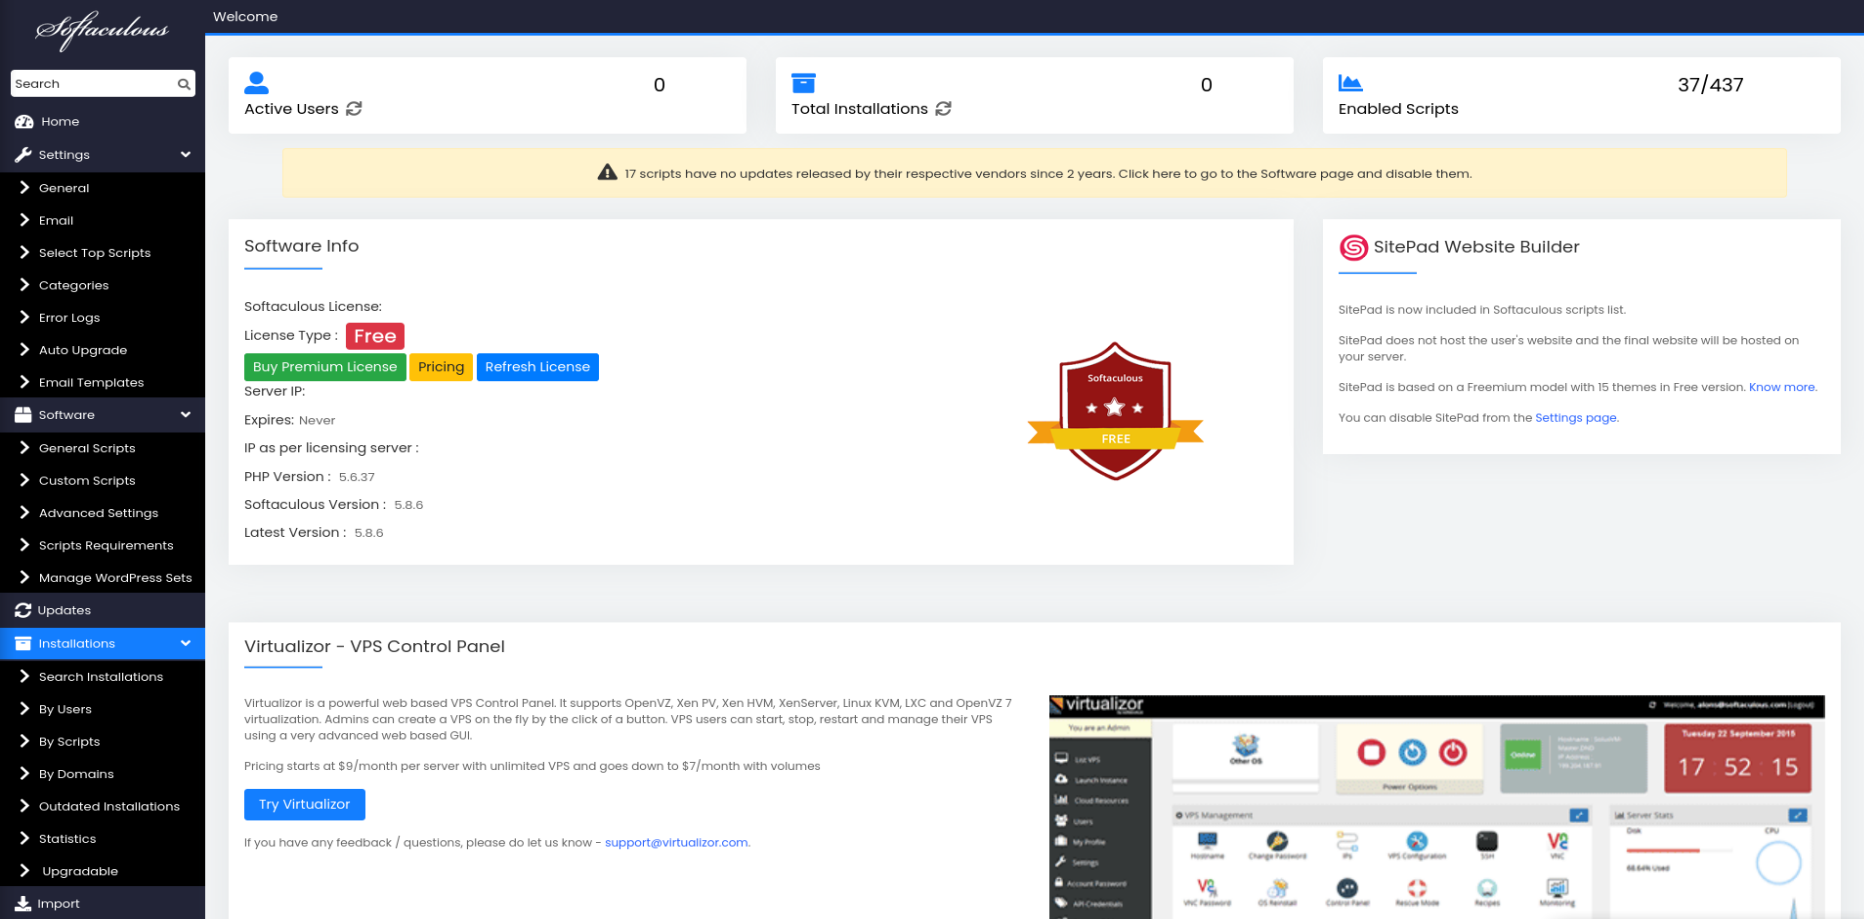
Task: Click the Installations icon in sidebar
Action: point(22,643)
